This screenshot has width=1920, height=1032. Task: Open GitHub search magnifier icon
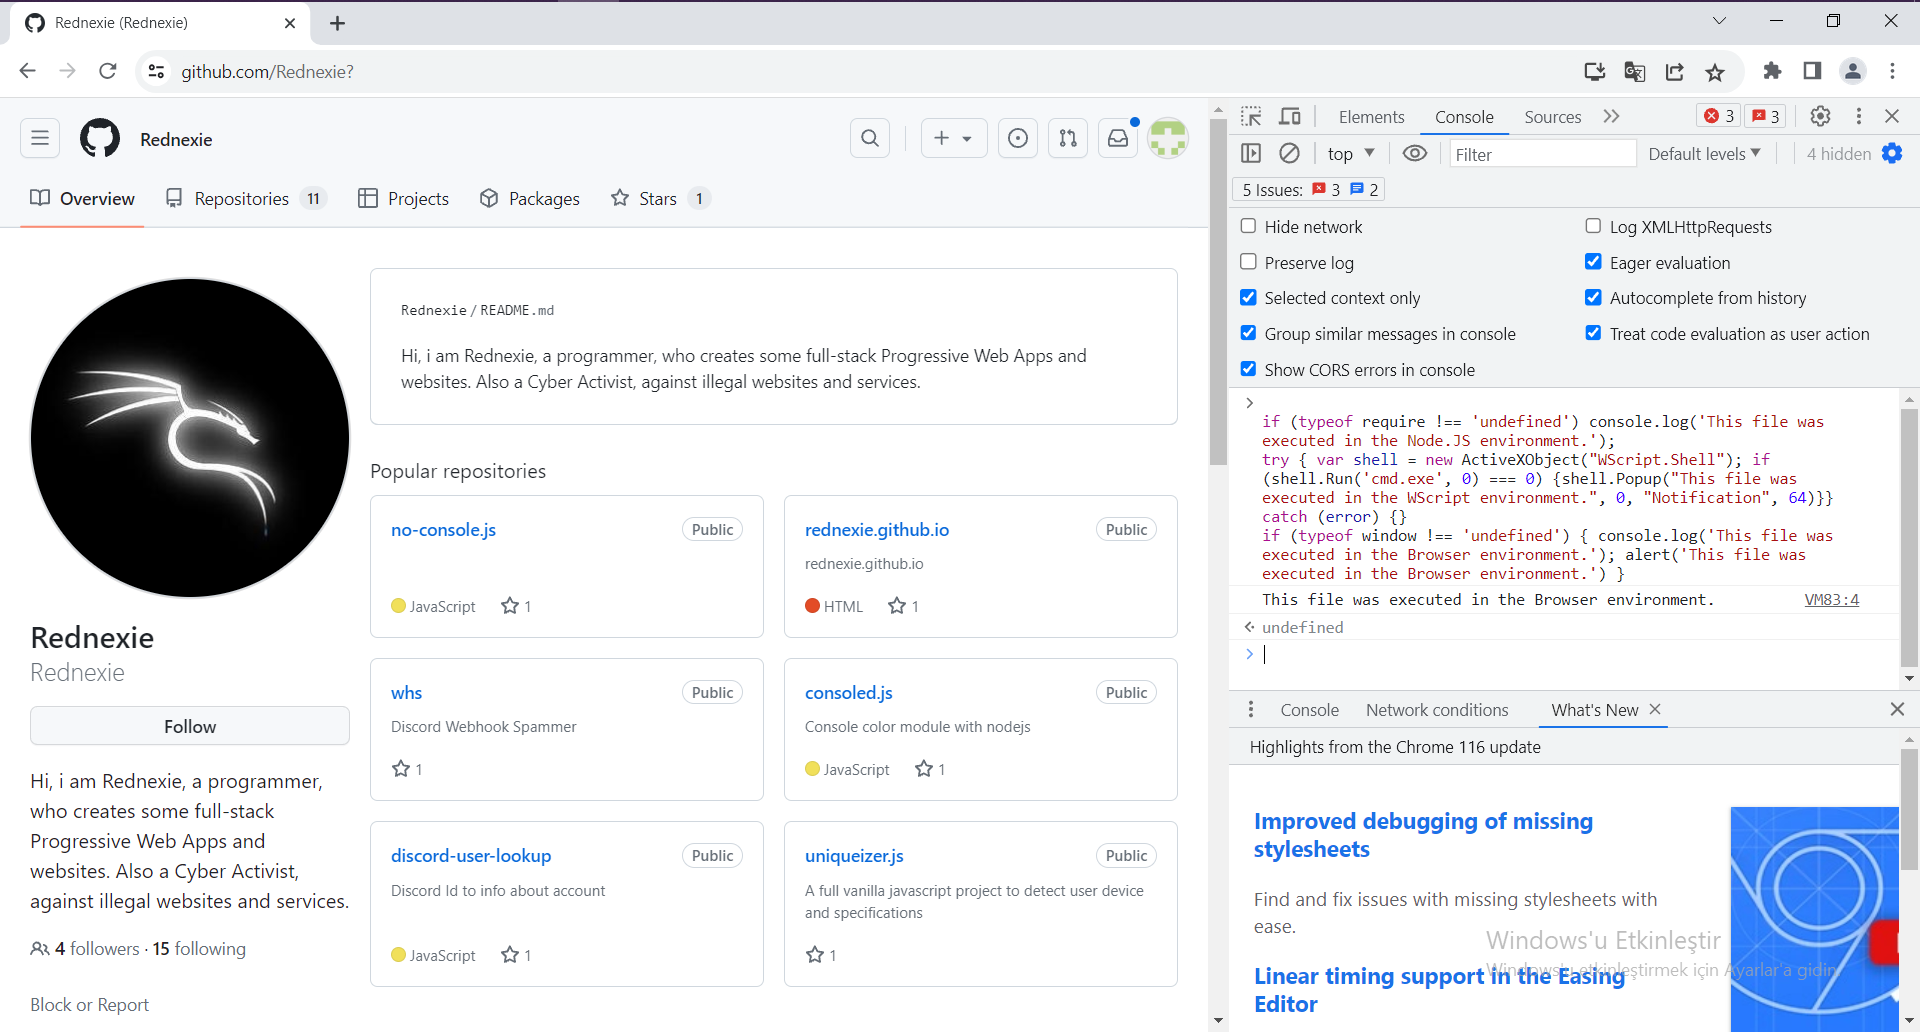pos(870,138)
